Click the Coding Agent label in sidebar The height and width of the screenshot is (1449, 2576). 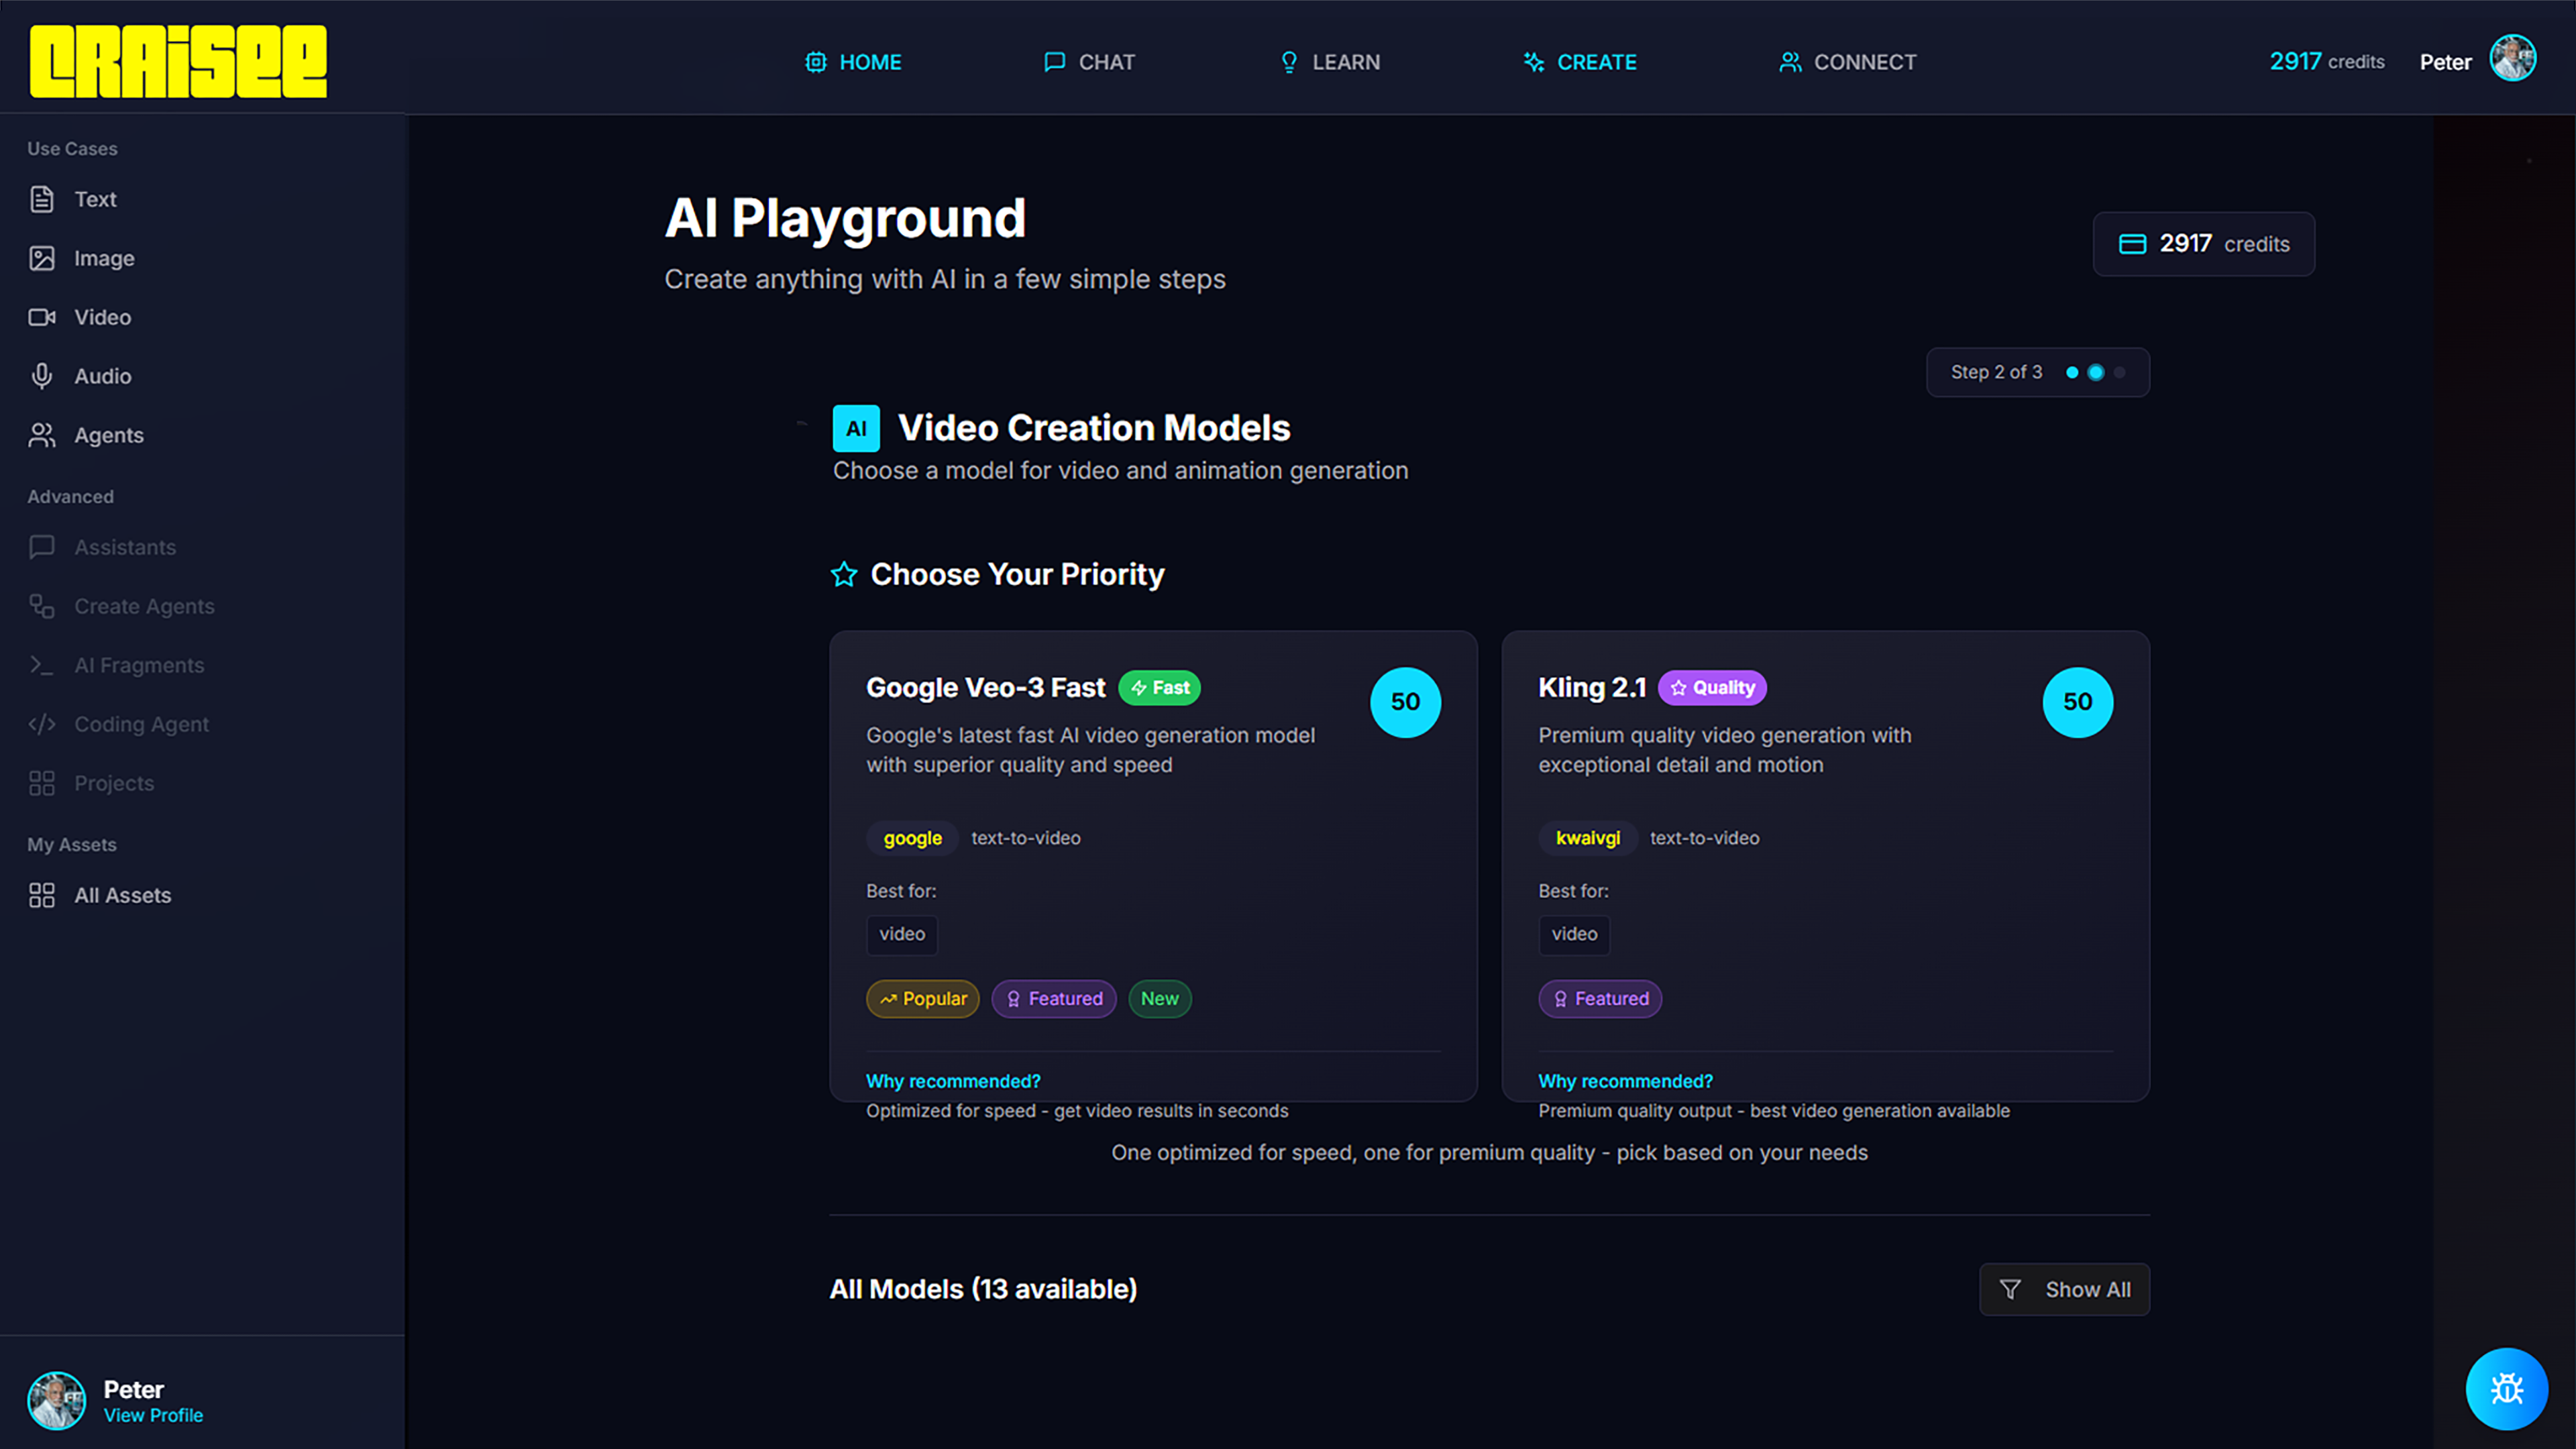pos(141,724)
